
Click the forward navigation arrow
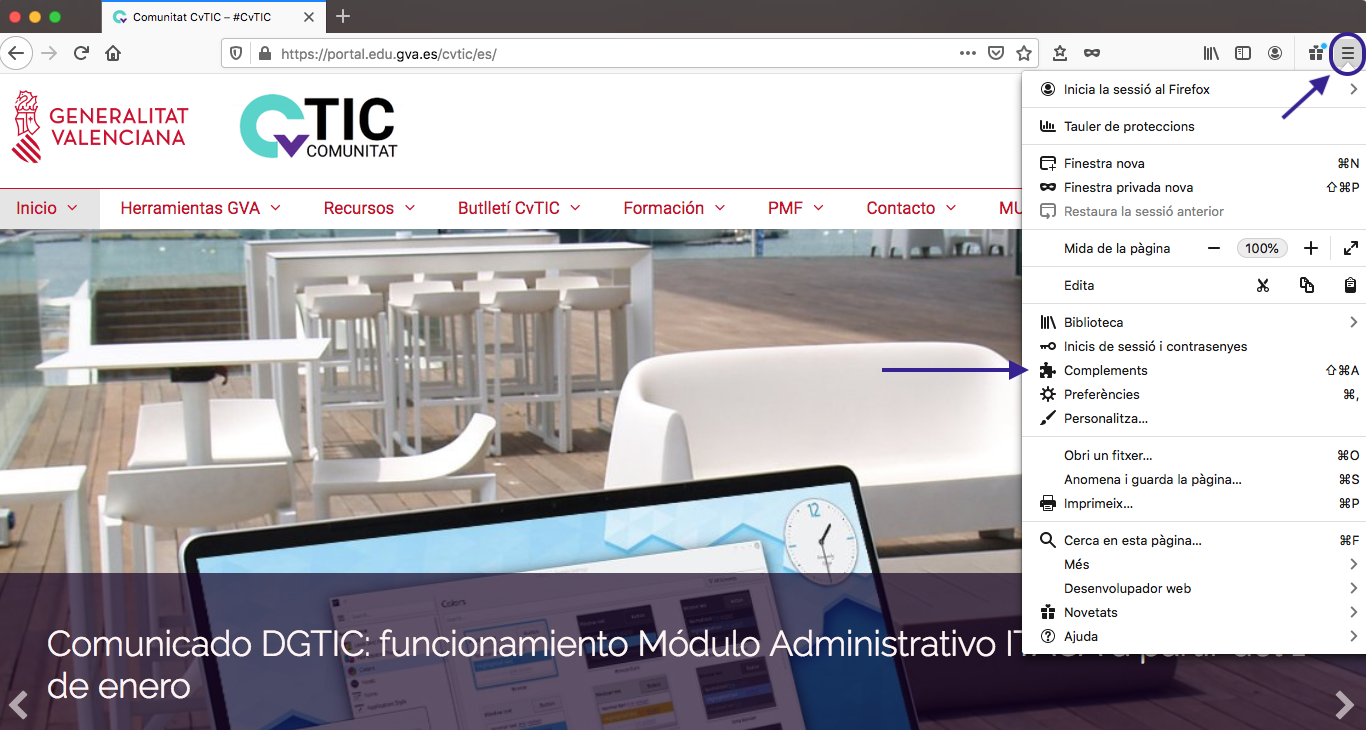tap(49, 53)
